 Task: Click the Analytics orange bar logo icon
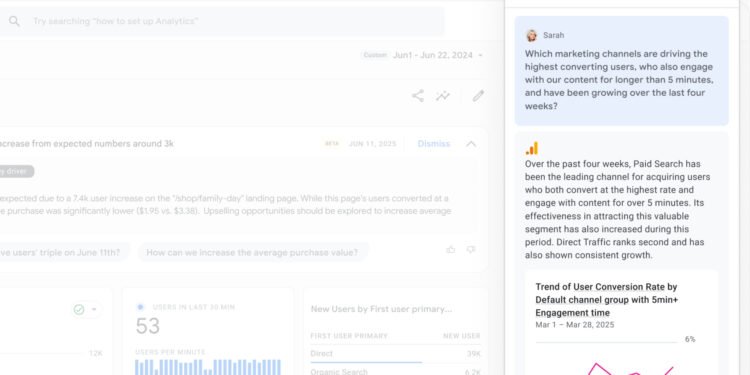531,148
